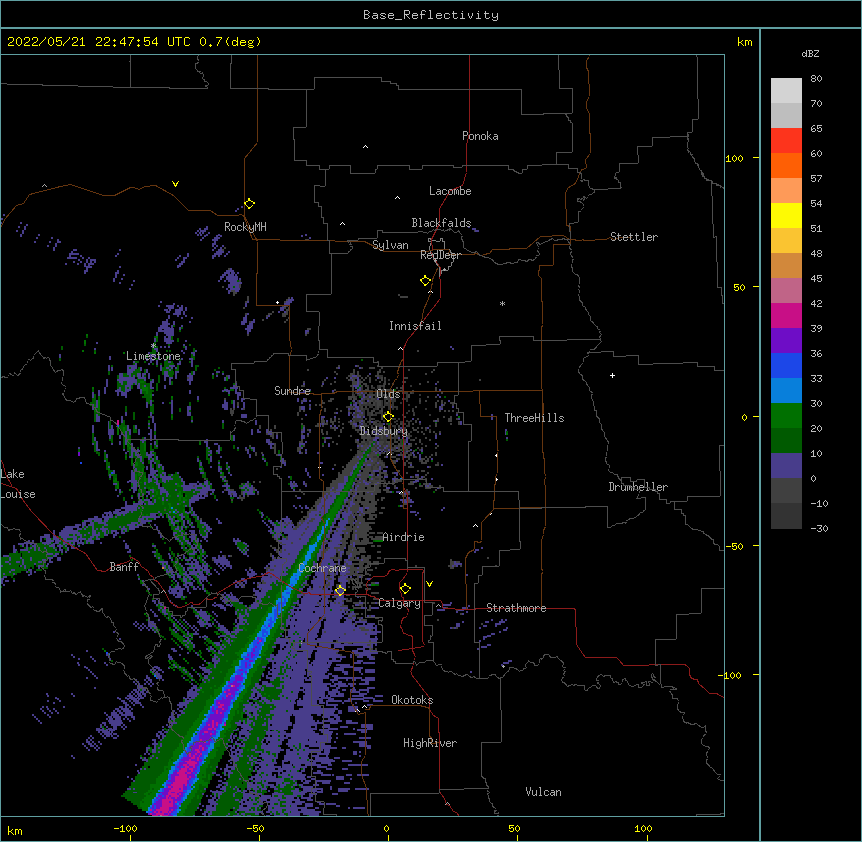This screenshot has height=842, width=862.
Task: Pick the blue 36 dBZ legend color
Action: point(786,365)
